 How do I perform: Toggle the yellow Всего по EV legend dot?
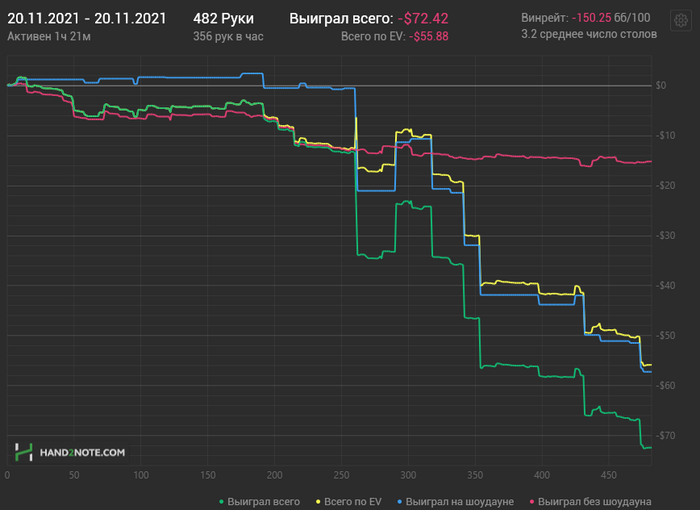point(318,502)
